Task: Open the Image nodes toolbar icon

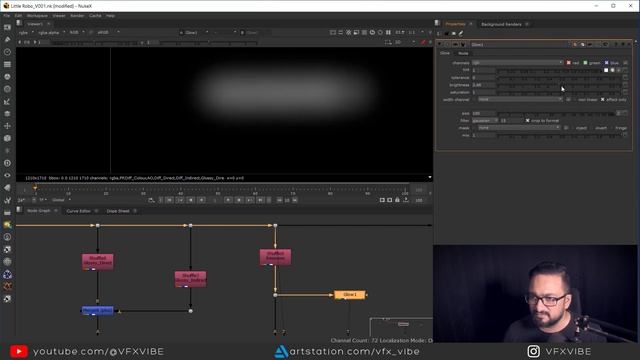Action: coord(7,27)
